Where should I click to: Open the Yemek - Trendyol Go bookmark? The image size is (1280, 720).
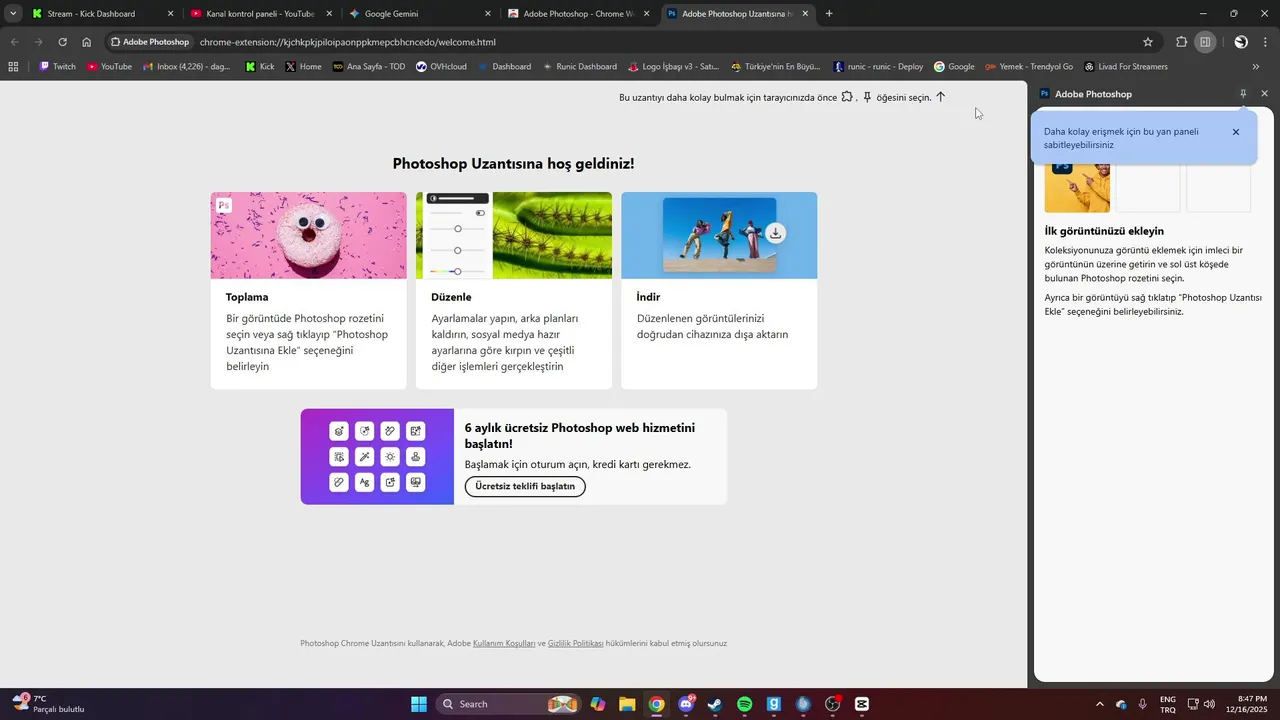tap(1029, 67)
